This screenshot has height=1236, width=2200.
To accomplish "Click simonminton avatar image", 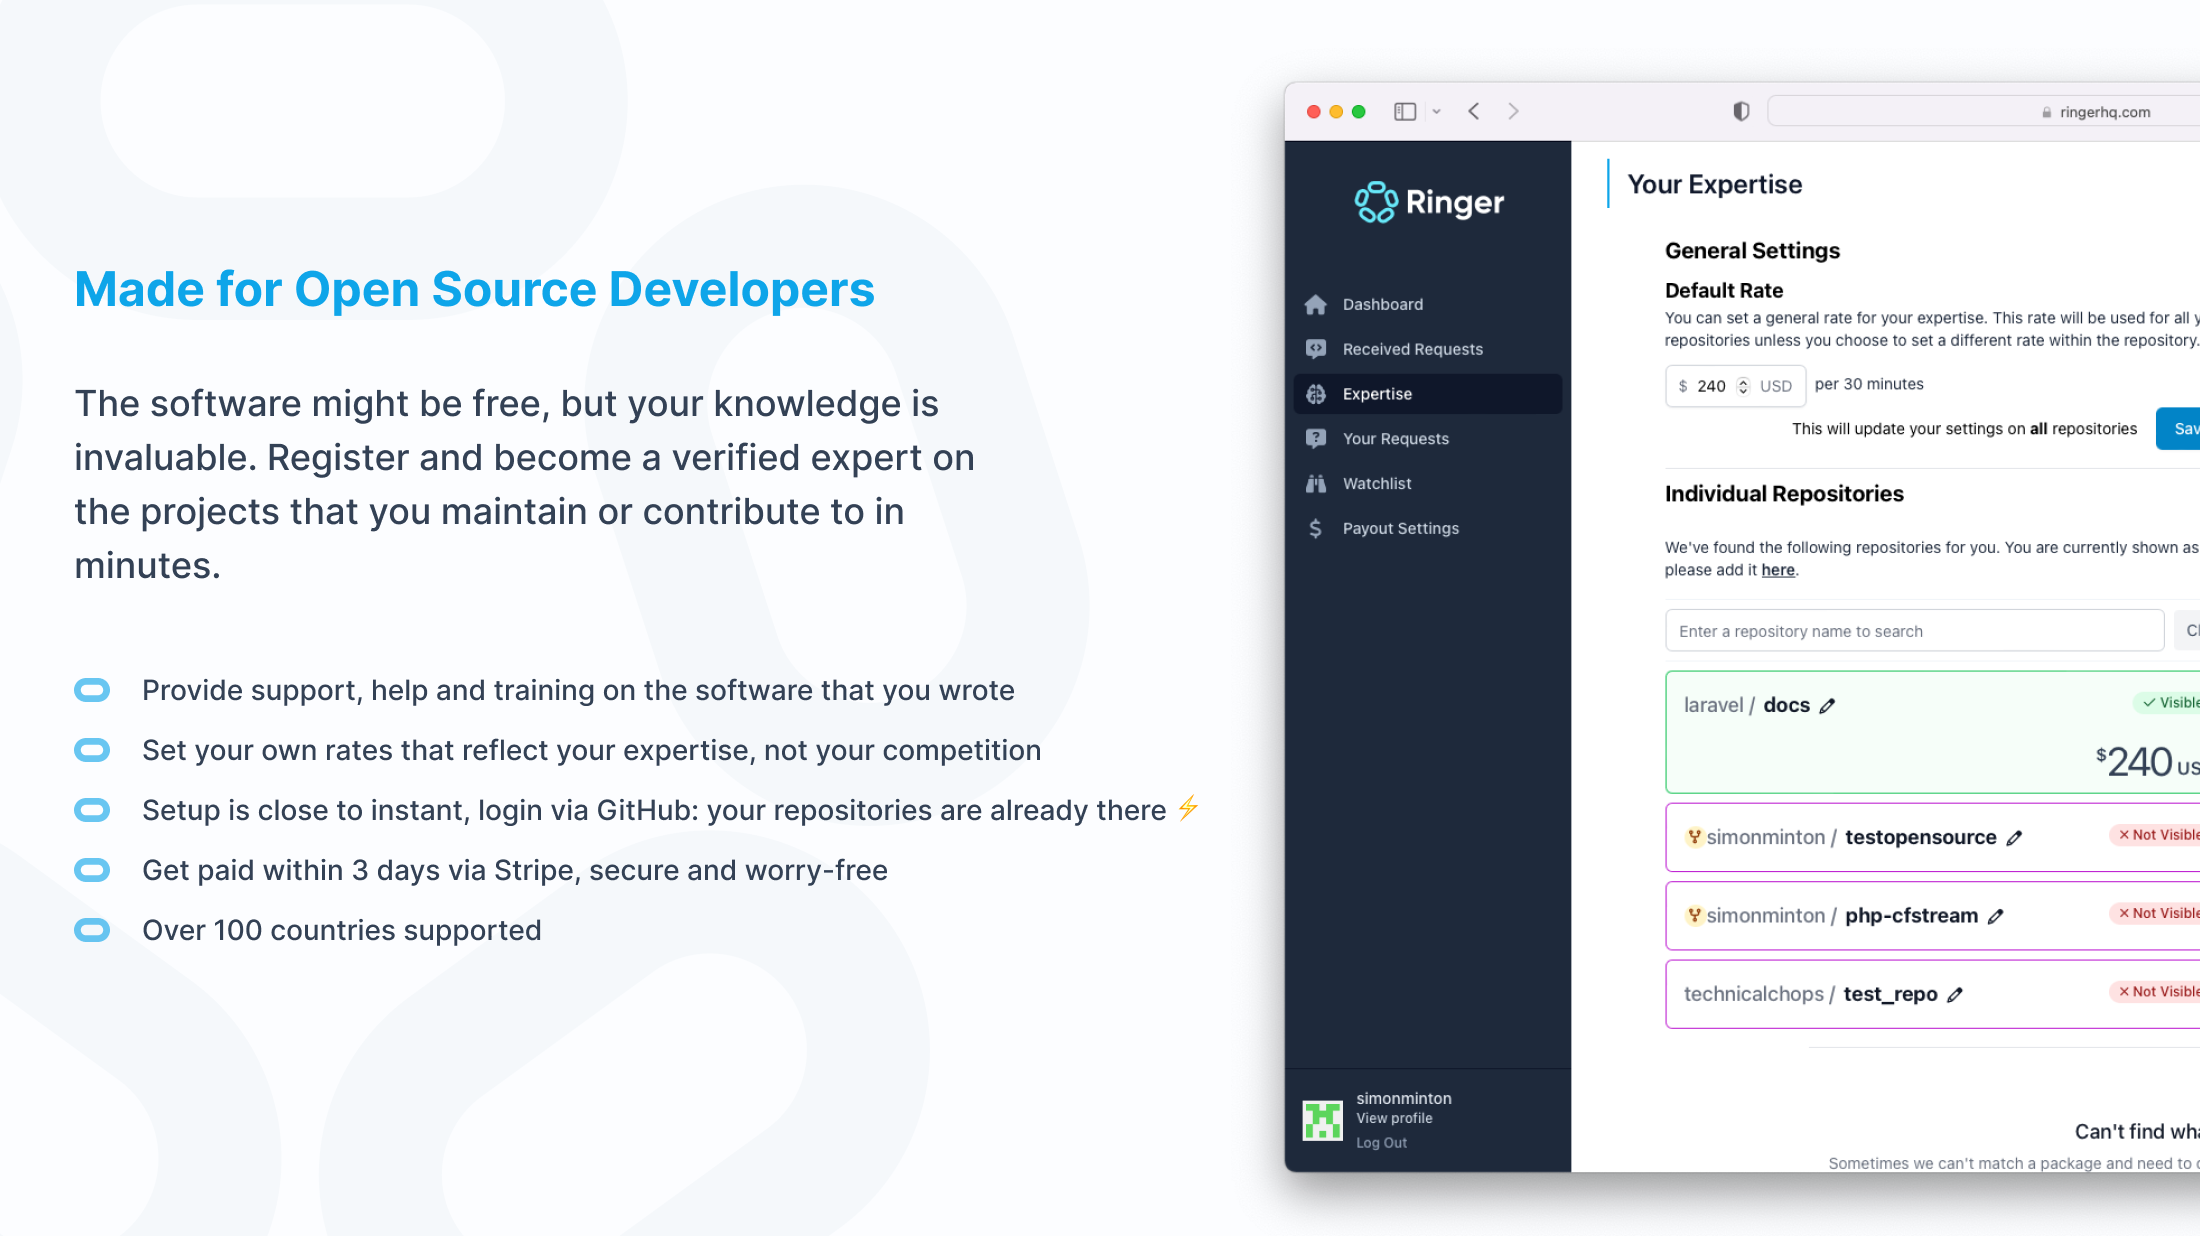I will [x=1322, y=1120].
